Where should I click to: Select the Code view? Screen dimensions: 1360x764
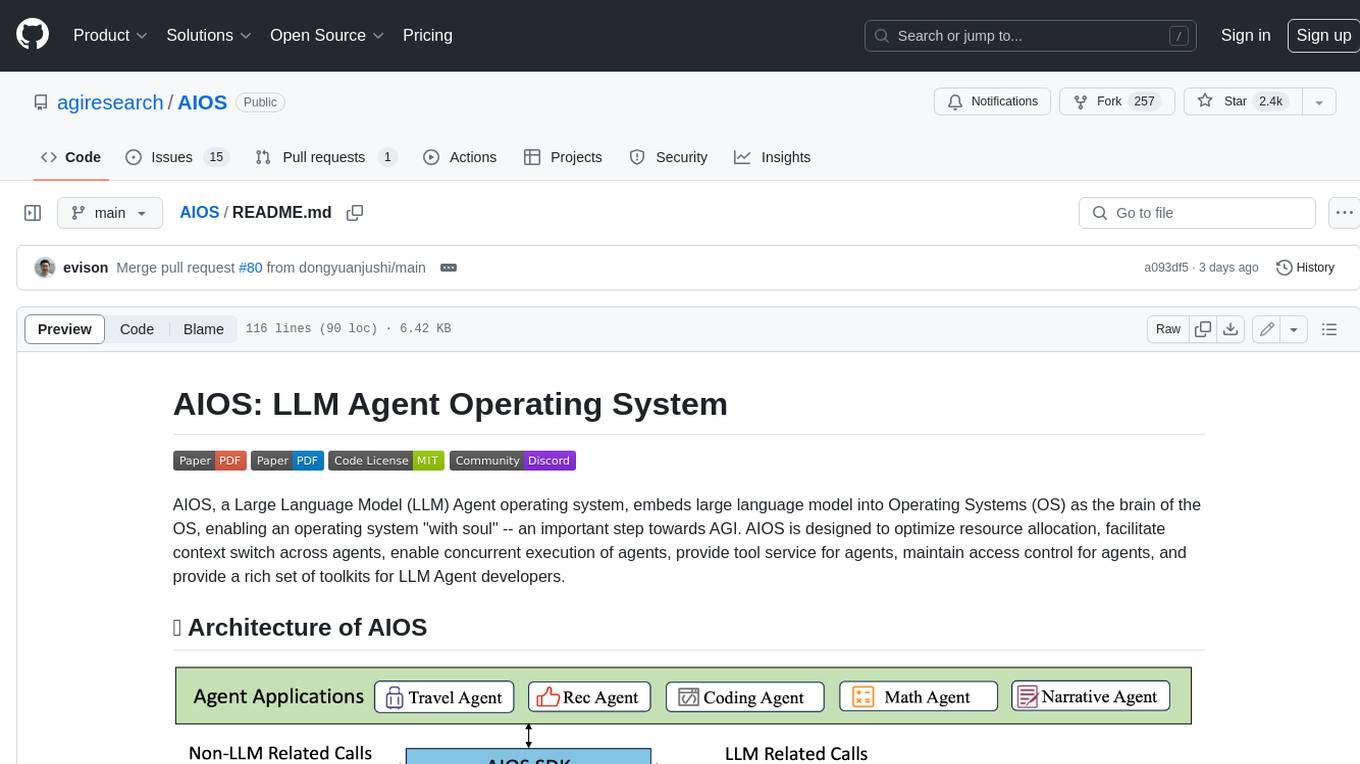pyautogui.click(x=137, y=329)
